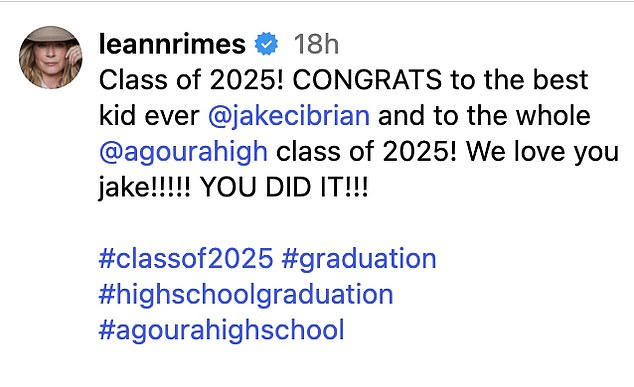Click the 'We love you' text

click(543, 152)
